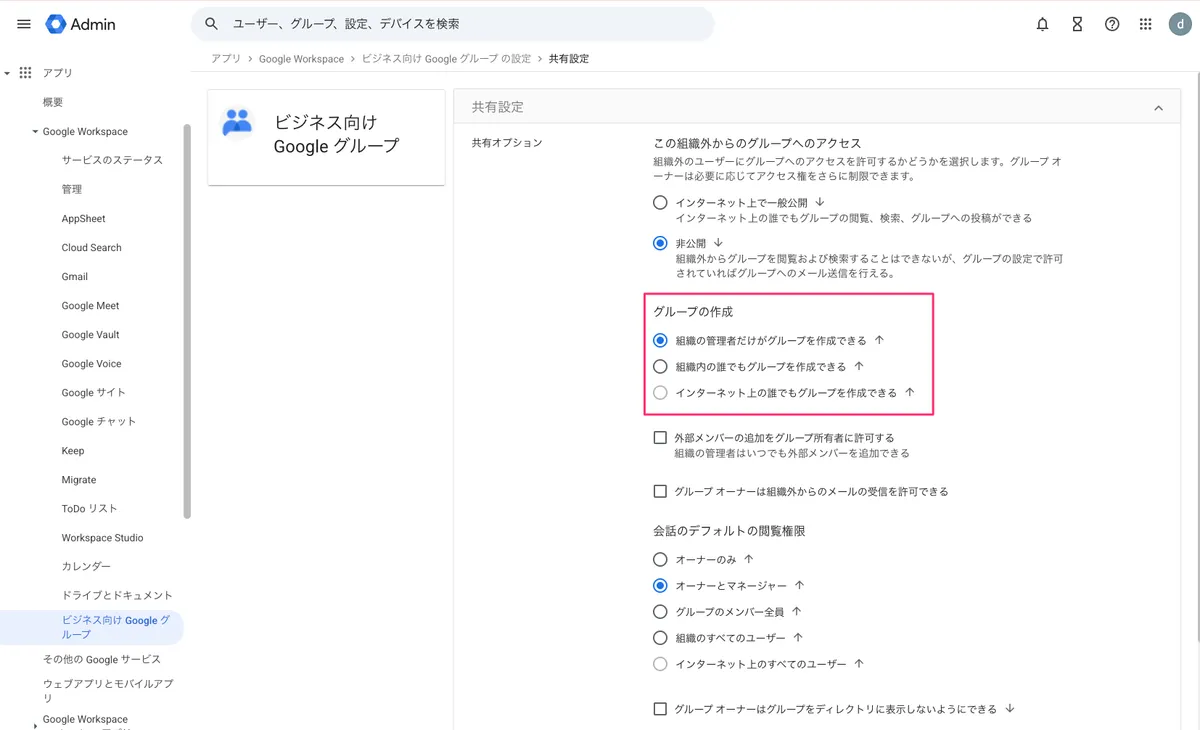Click up arrow next to インターネット上のすべてのユーザー

point(858,664)
